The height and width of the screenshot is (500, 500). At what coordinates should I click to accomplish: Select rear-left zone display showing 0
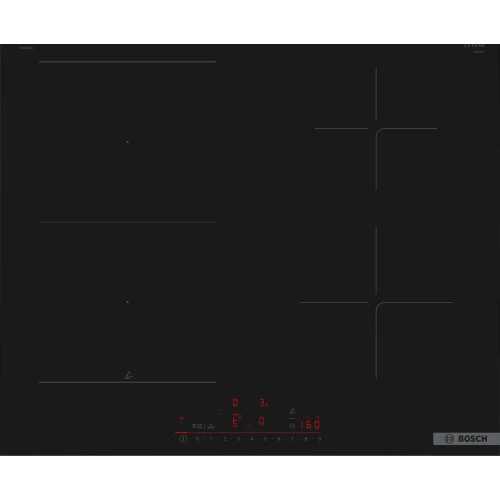[x=235, y=403]
